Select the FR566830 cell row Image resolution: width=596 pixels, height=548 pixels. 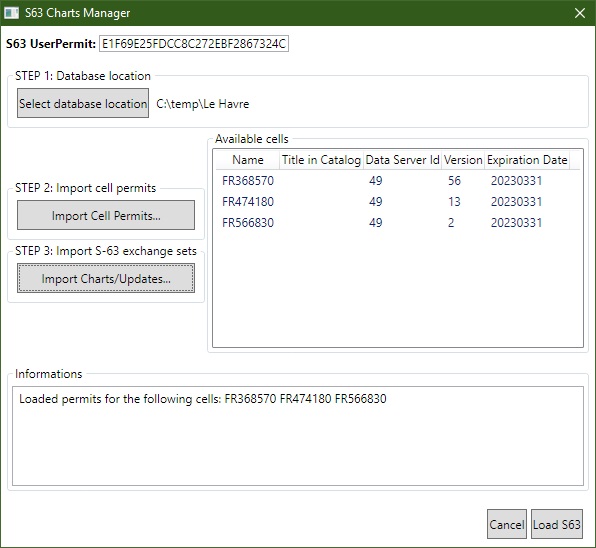point(398,222)
